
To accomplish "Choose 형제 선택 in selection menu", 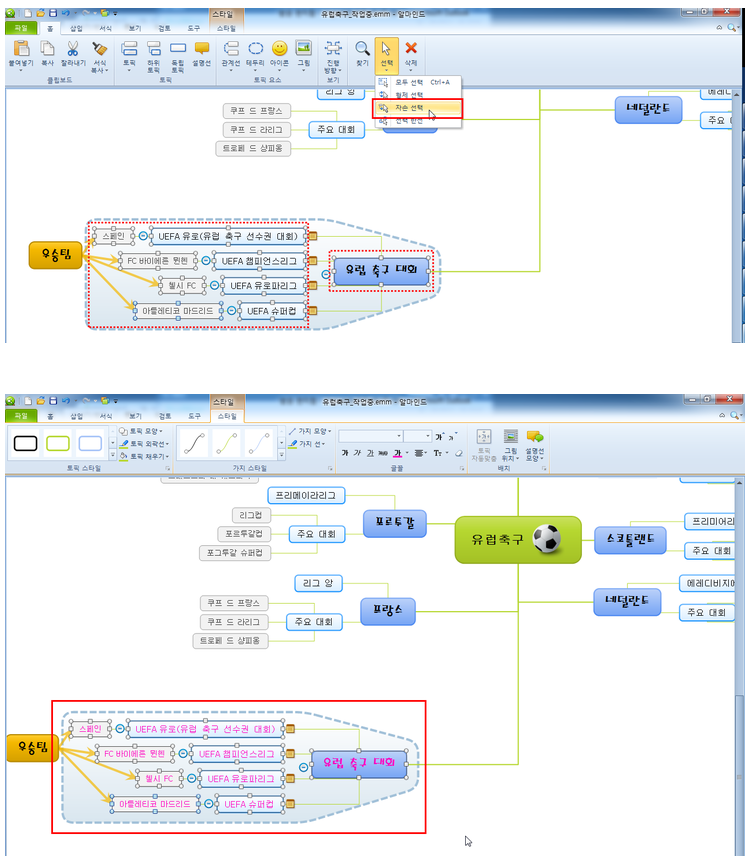I will (418, 95).
